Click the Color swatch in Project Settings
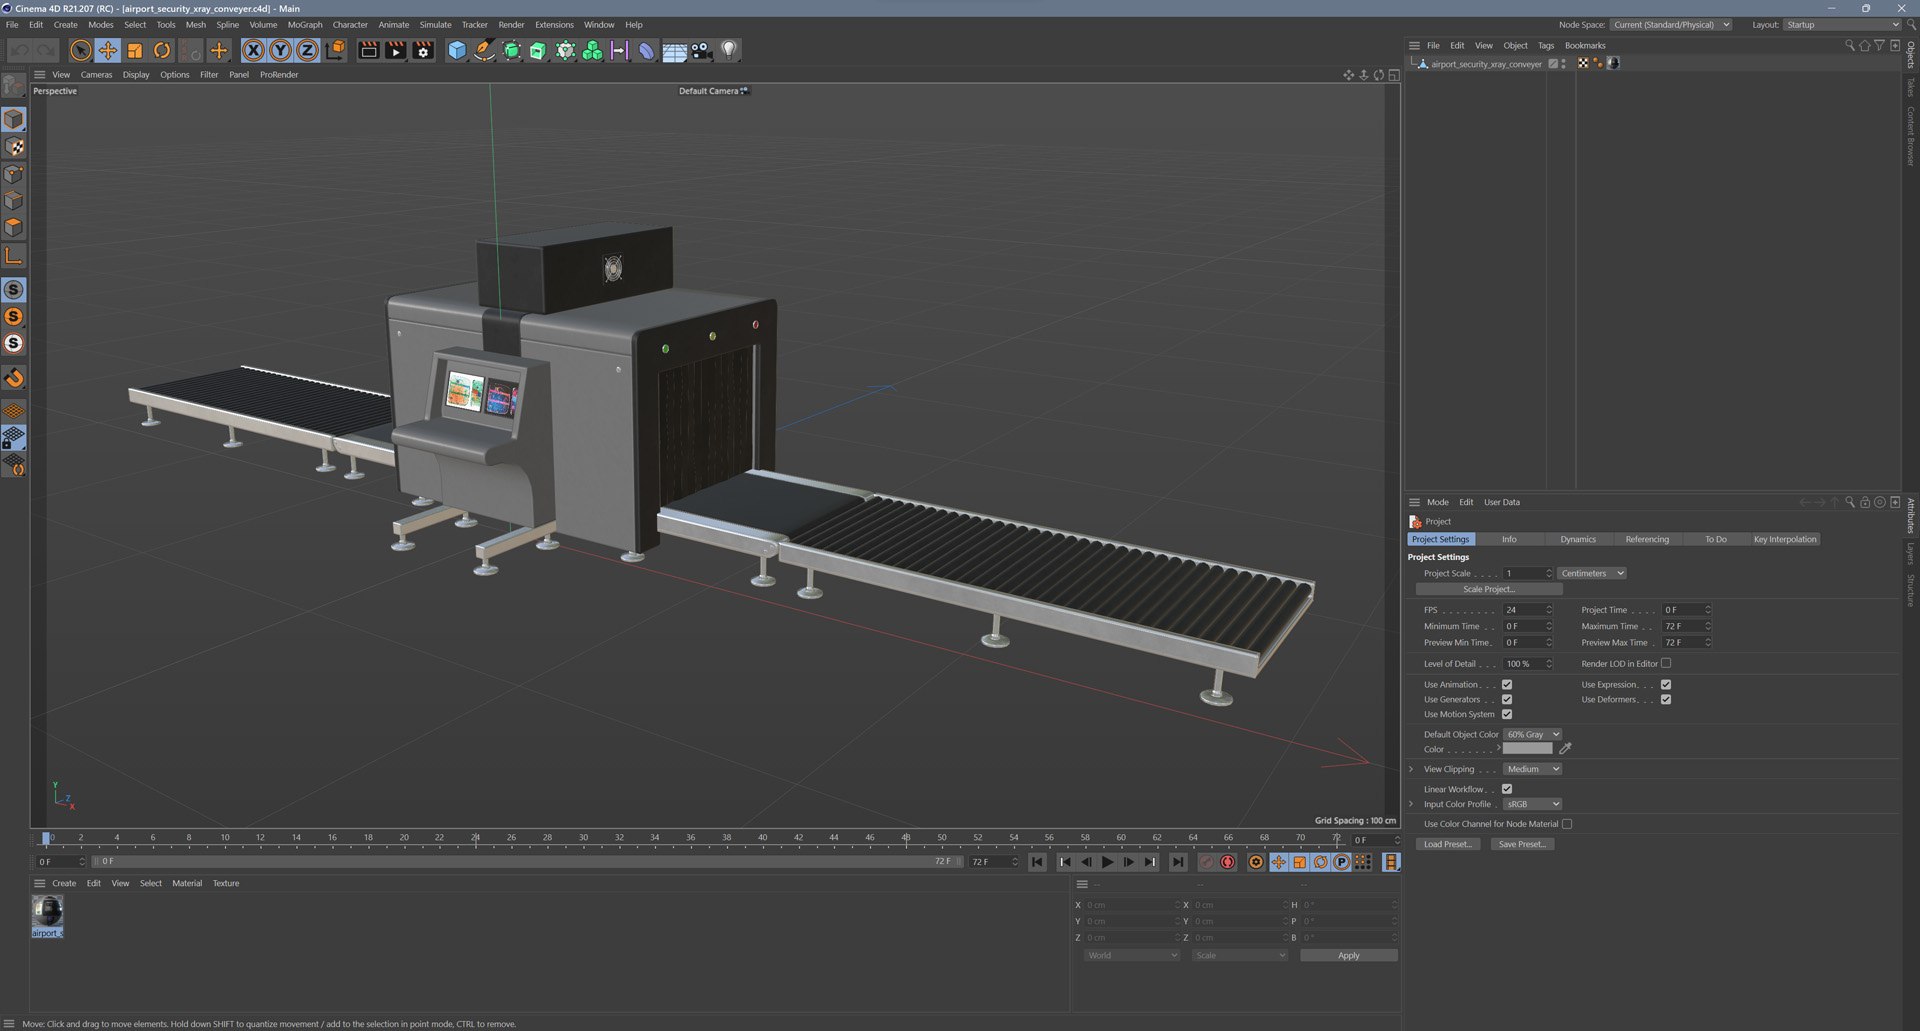This screenshot has width=1920, height=1031. (1528, 748)
